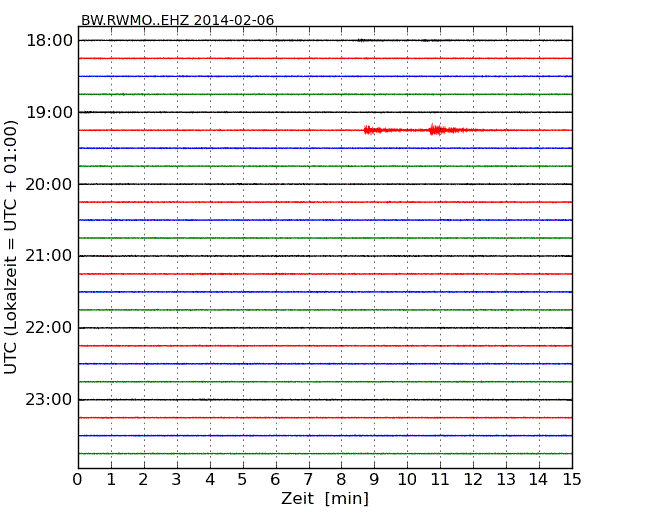Click the 23:00 time label
Image resolution: width=650 pixels, height=520 pixels.
click(x=49, y=400)
